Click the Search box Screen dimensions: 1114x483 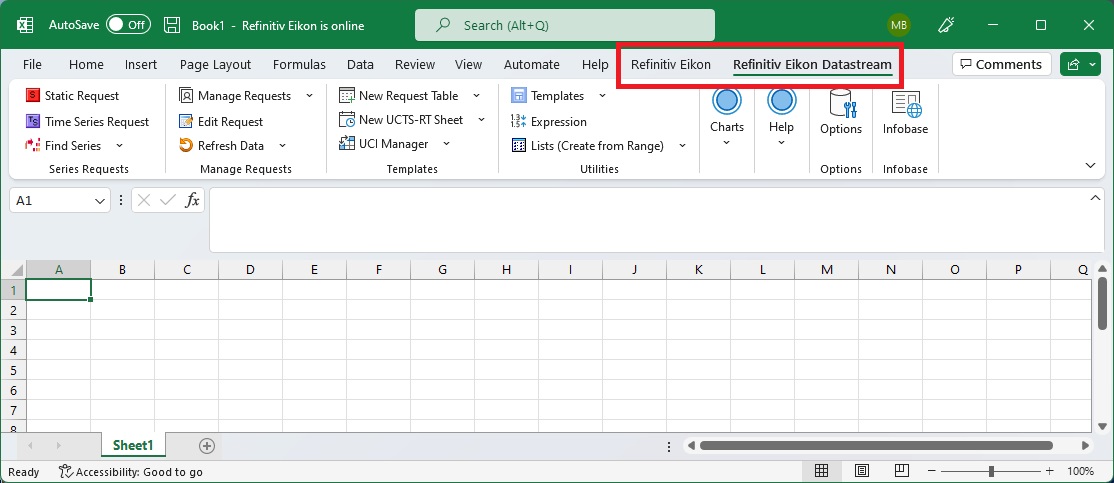coord(565,26)
